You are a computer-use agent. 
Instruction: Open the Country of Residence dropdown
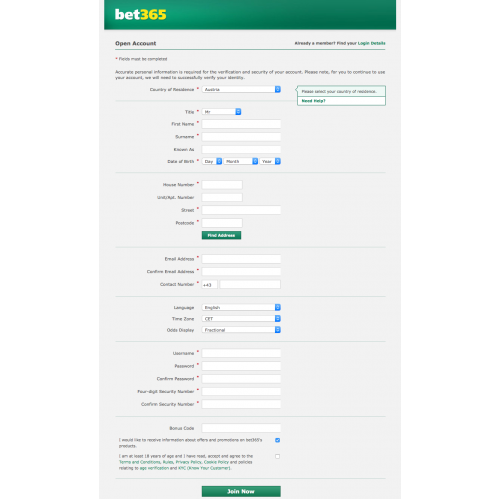pos(241,89)
